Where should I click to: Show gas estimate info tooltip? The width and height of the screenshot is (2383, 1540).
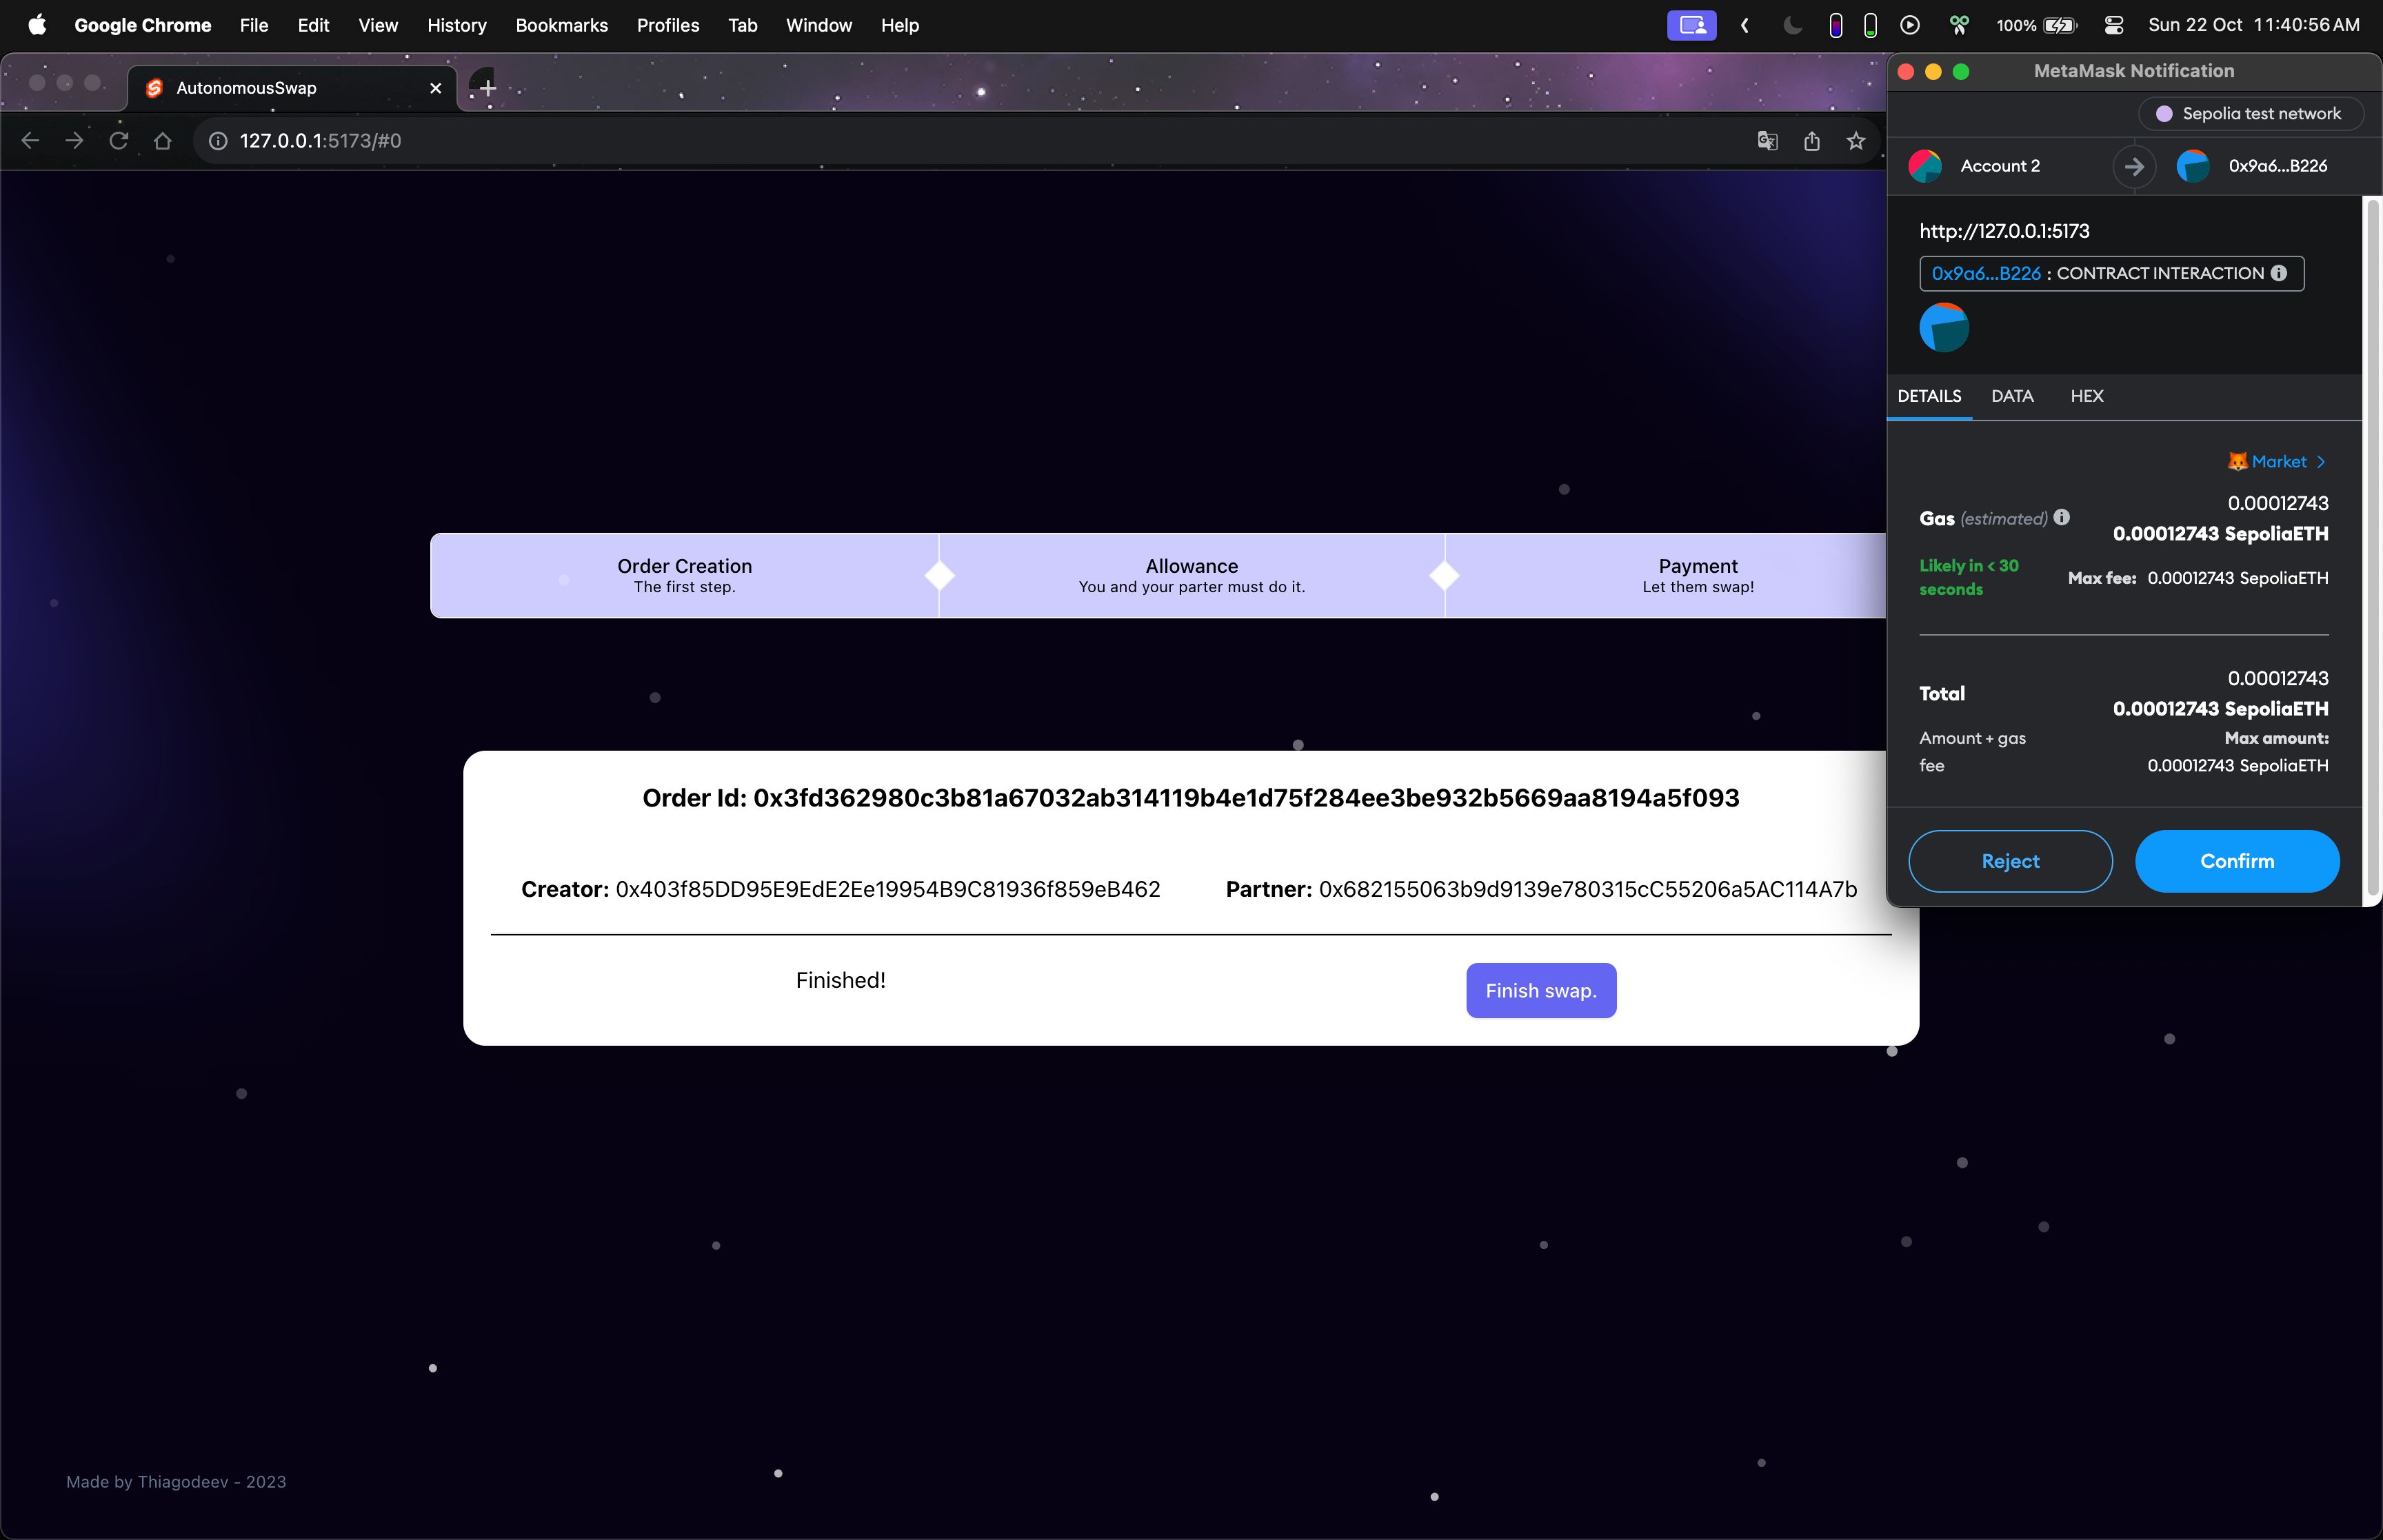tap(2062, 517)
